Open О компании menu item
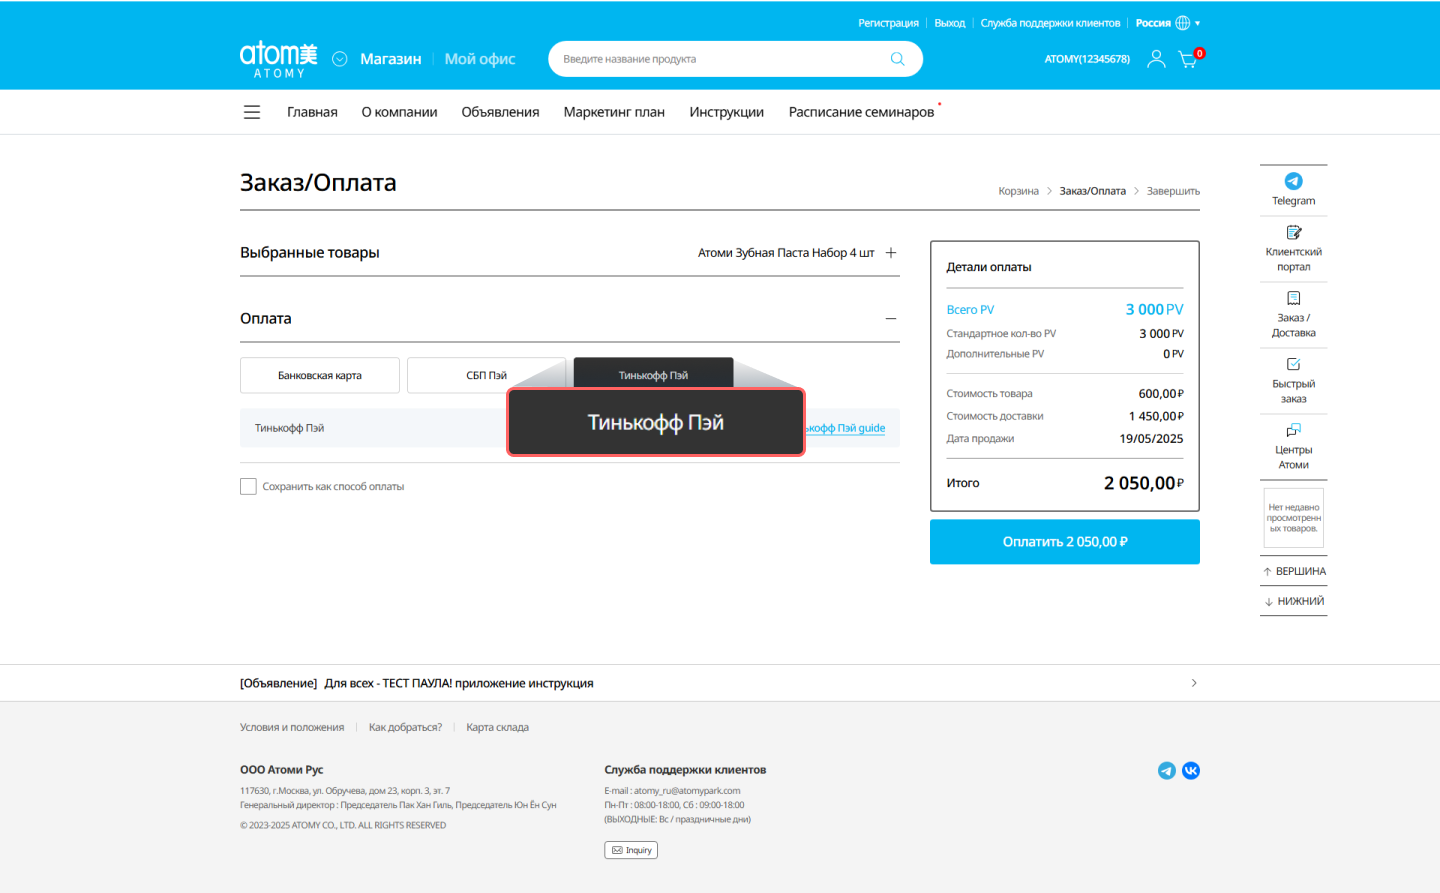The width and height of the screenshot is (1440, 893). tap(399, 112)
